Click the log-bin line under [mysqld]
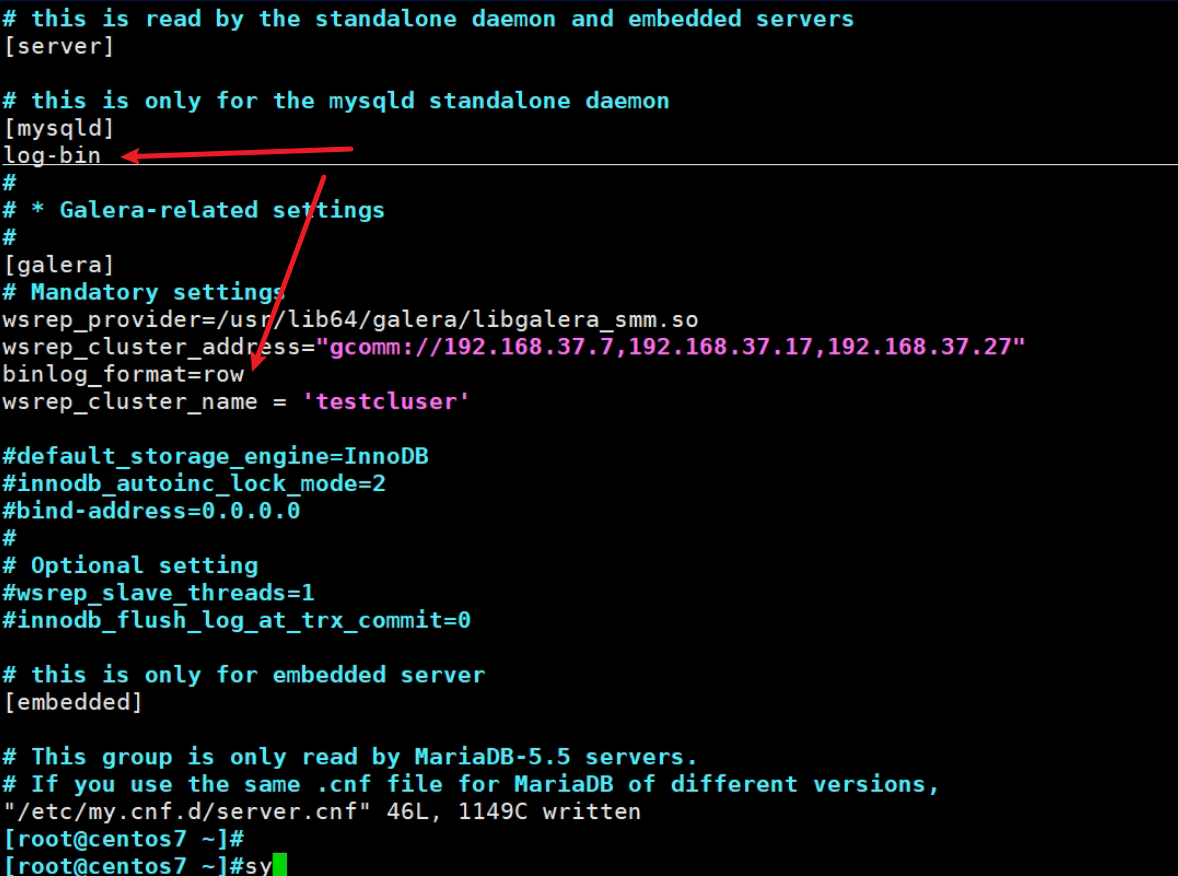1178x876 pixels. click(x=52, y=156)
